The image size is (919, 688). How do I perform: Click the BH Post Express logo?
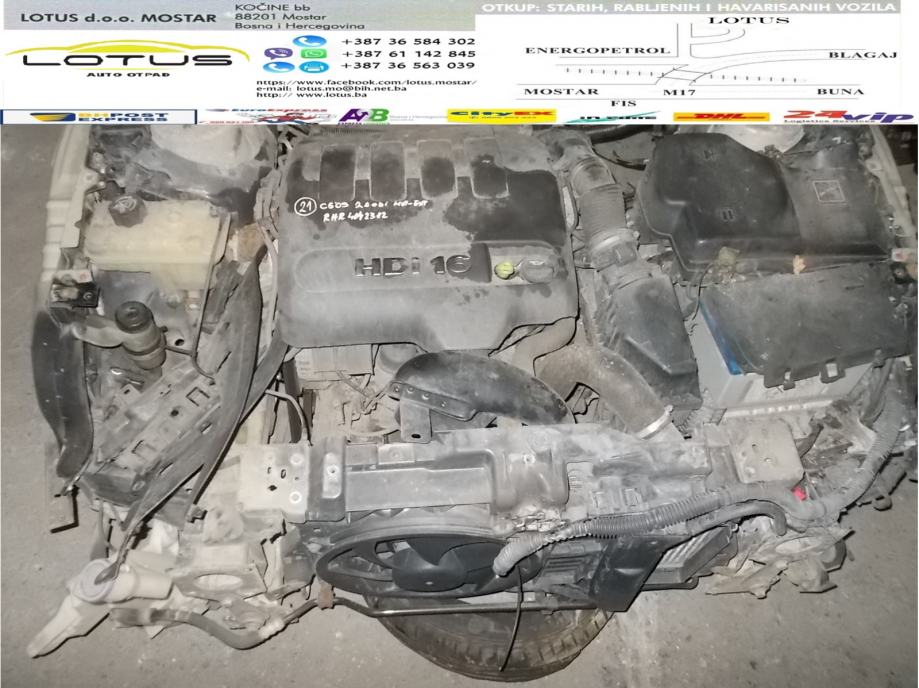(x=98, y=117)
